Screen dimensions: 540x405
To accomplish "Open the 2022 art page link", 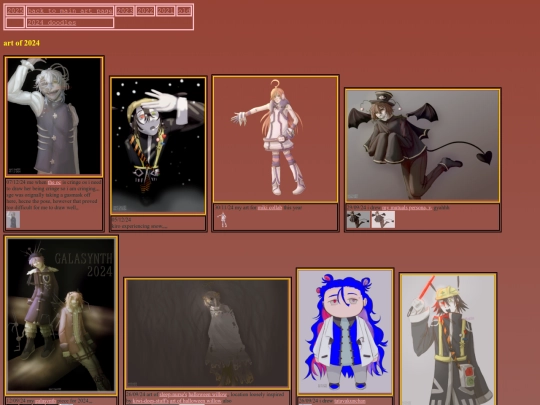I will 145,11.
